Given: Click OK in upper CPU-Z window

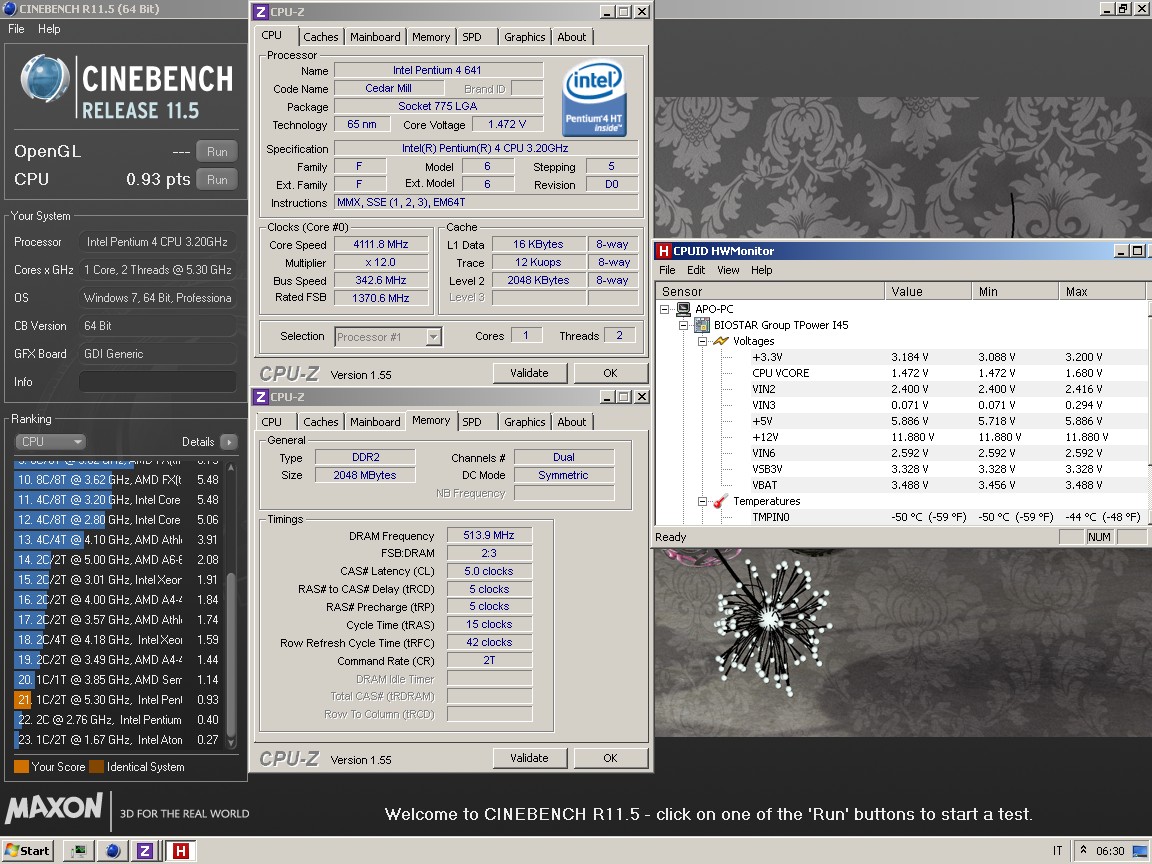Looking at the screenshot, I should point(610,372).
